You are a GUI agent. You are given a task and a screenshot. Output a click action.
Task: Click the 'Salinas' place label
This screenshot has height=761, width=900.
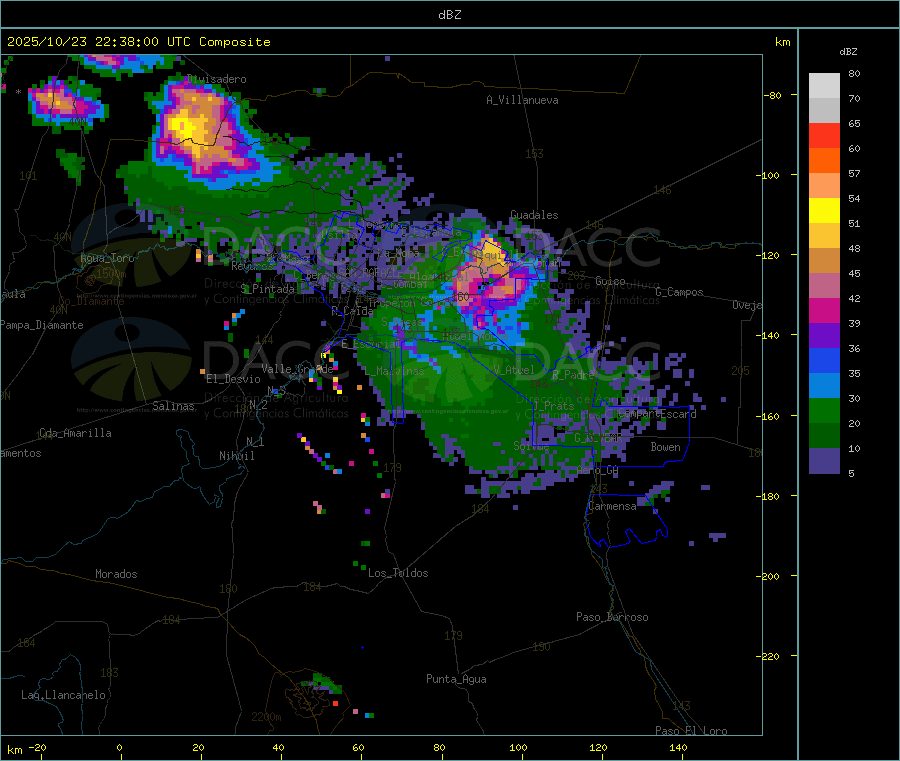(173, 406)
